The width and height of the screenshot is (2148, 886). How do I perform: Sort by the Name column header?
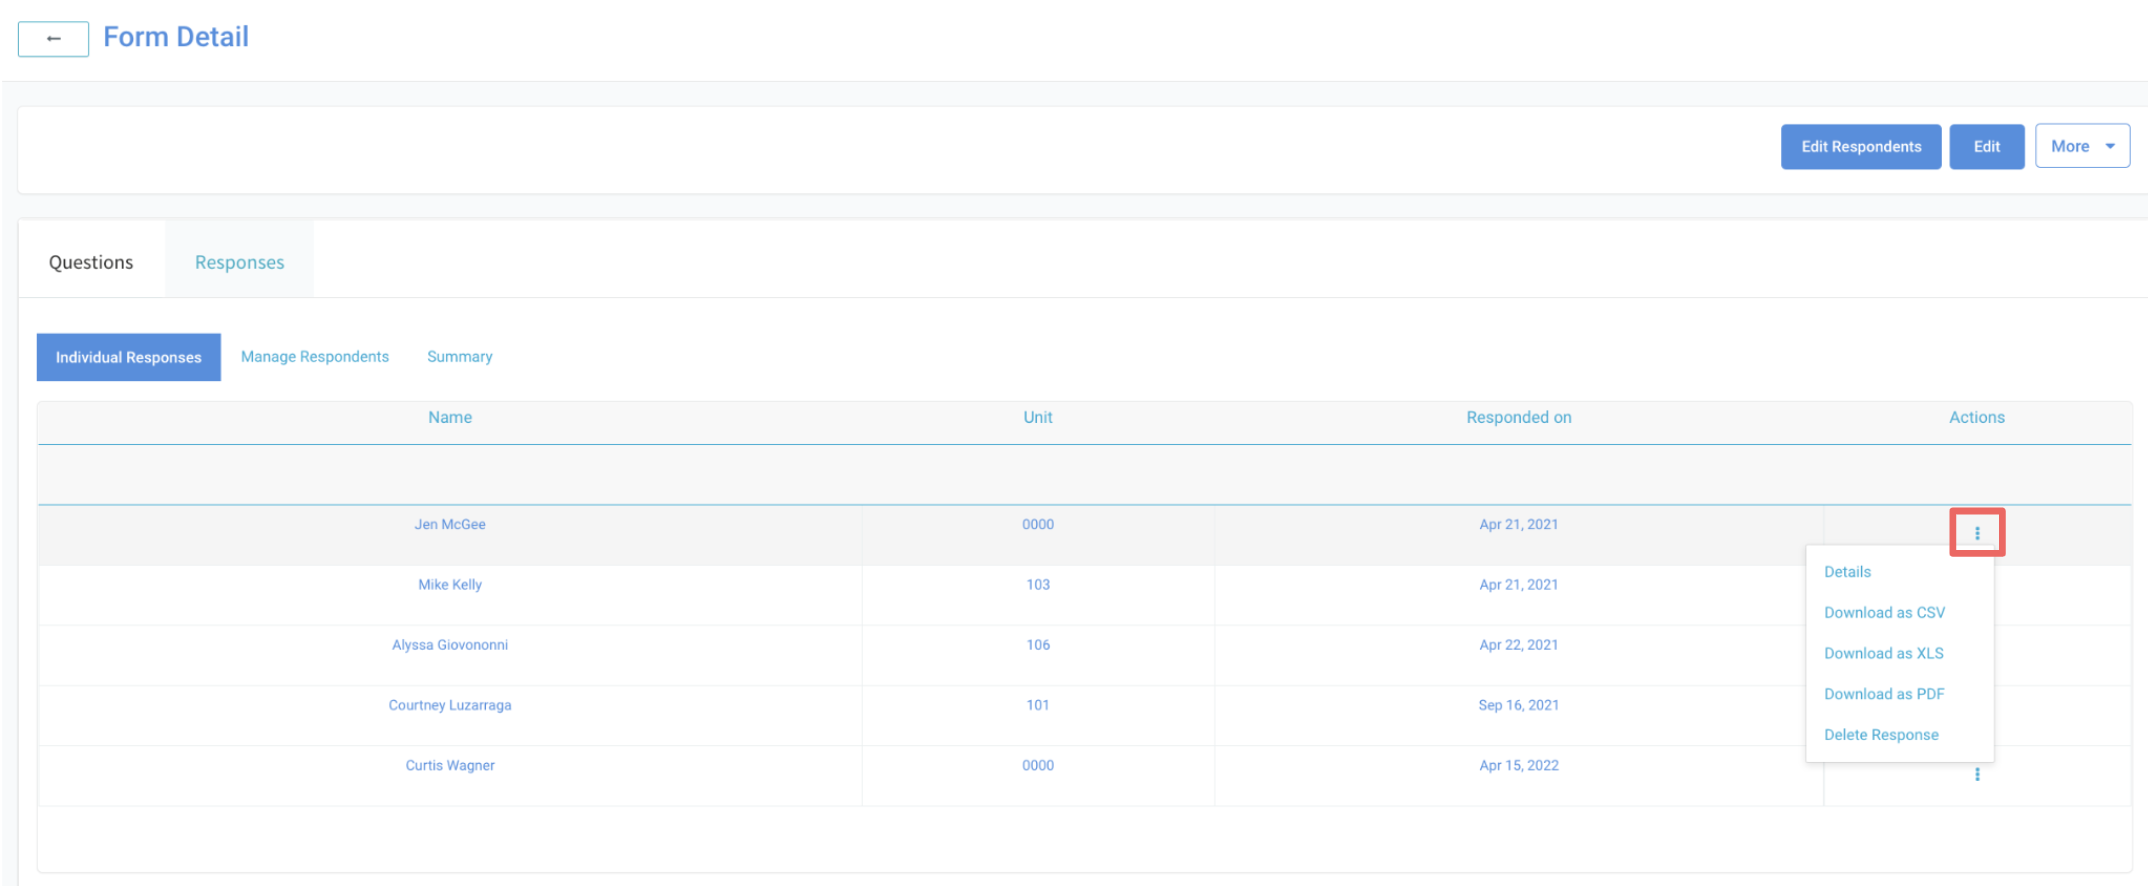[x=450, y=417]
